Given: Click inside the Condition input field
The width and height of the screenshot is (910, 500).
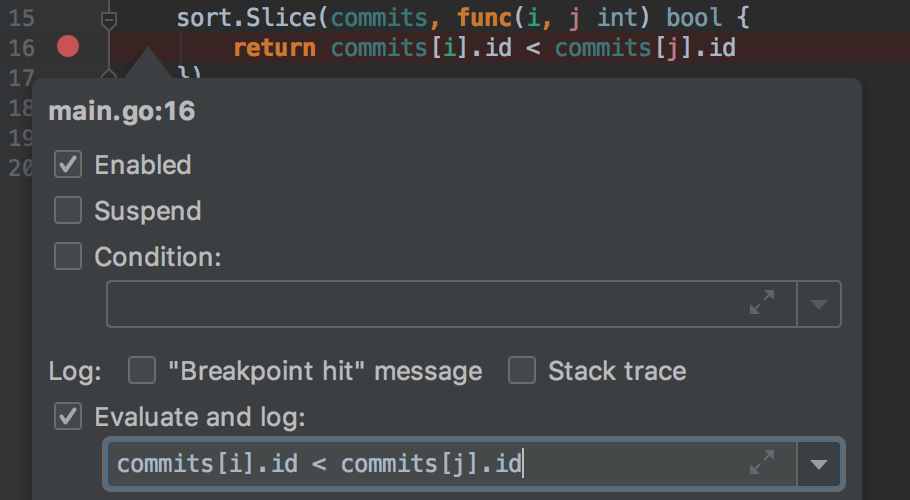Looking at the screenshot, I should pyautogui.click(x=452, y=304).
